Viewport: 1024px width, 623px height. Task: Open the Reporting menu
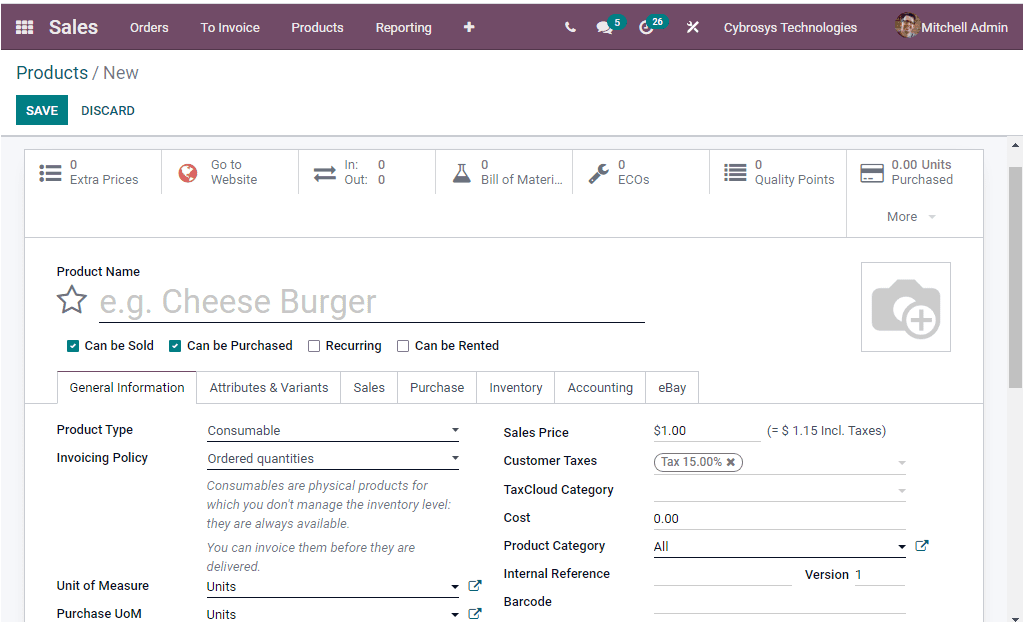[x=403, y=27]
